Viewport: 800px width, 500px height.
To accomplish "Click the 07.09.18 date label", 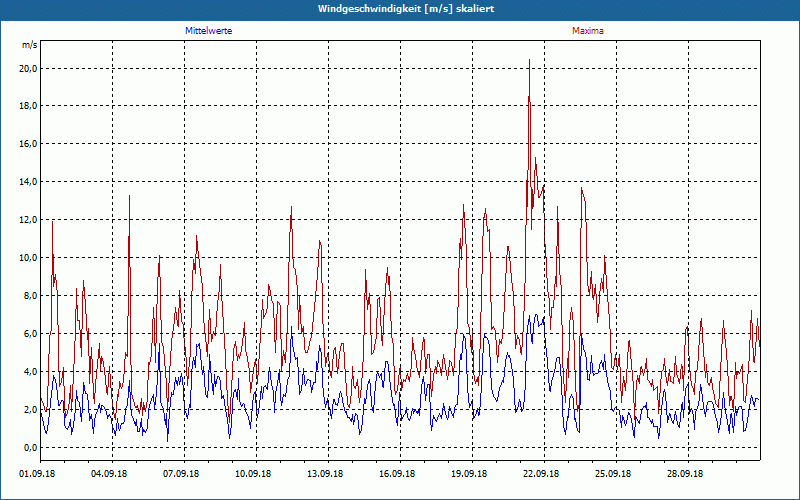I will coord(181,474).
